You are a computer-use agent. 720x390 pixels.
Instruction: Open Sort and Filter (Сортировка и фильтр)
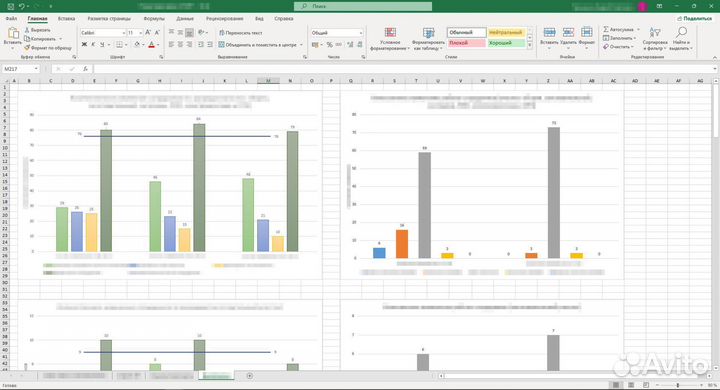(655, 39)
